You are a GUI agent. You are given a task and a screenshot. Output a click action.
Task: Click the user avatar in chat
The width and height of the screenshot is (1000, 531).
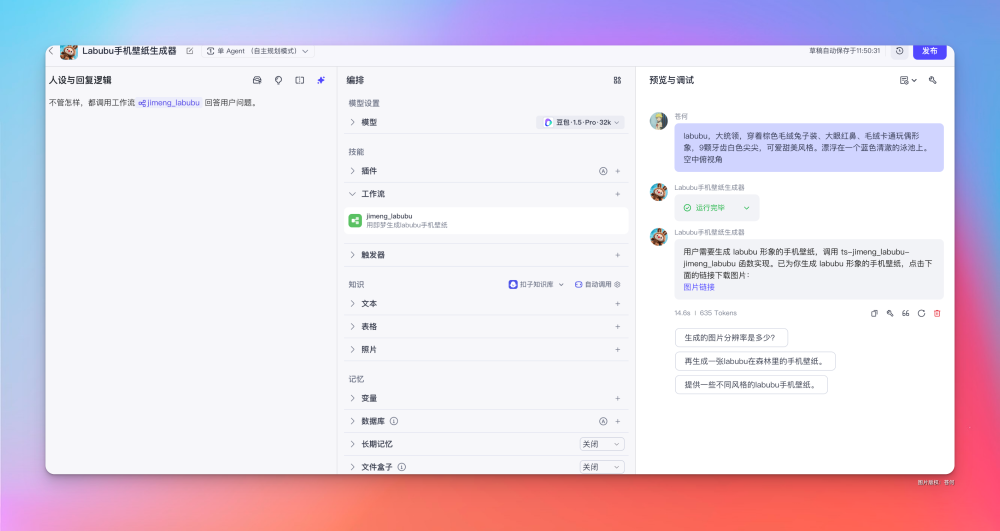(659, 120)
